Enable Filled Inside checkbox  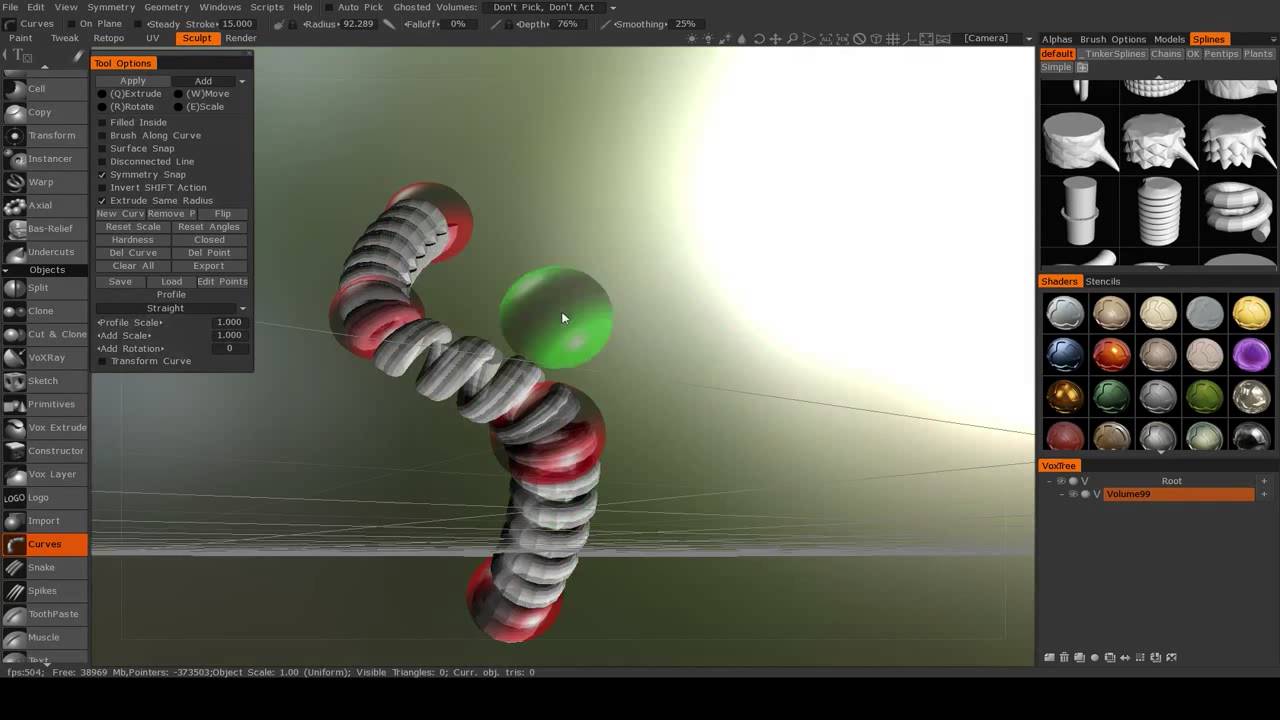pyautogui.click(x=102, y=122)
